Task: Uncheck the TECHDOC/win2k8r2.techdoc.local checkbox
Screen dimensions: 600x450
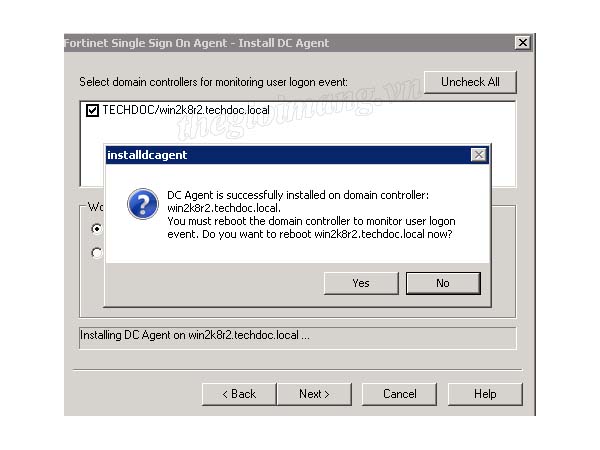Action: click(92, 111)
